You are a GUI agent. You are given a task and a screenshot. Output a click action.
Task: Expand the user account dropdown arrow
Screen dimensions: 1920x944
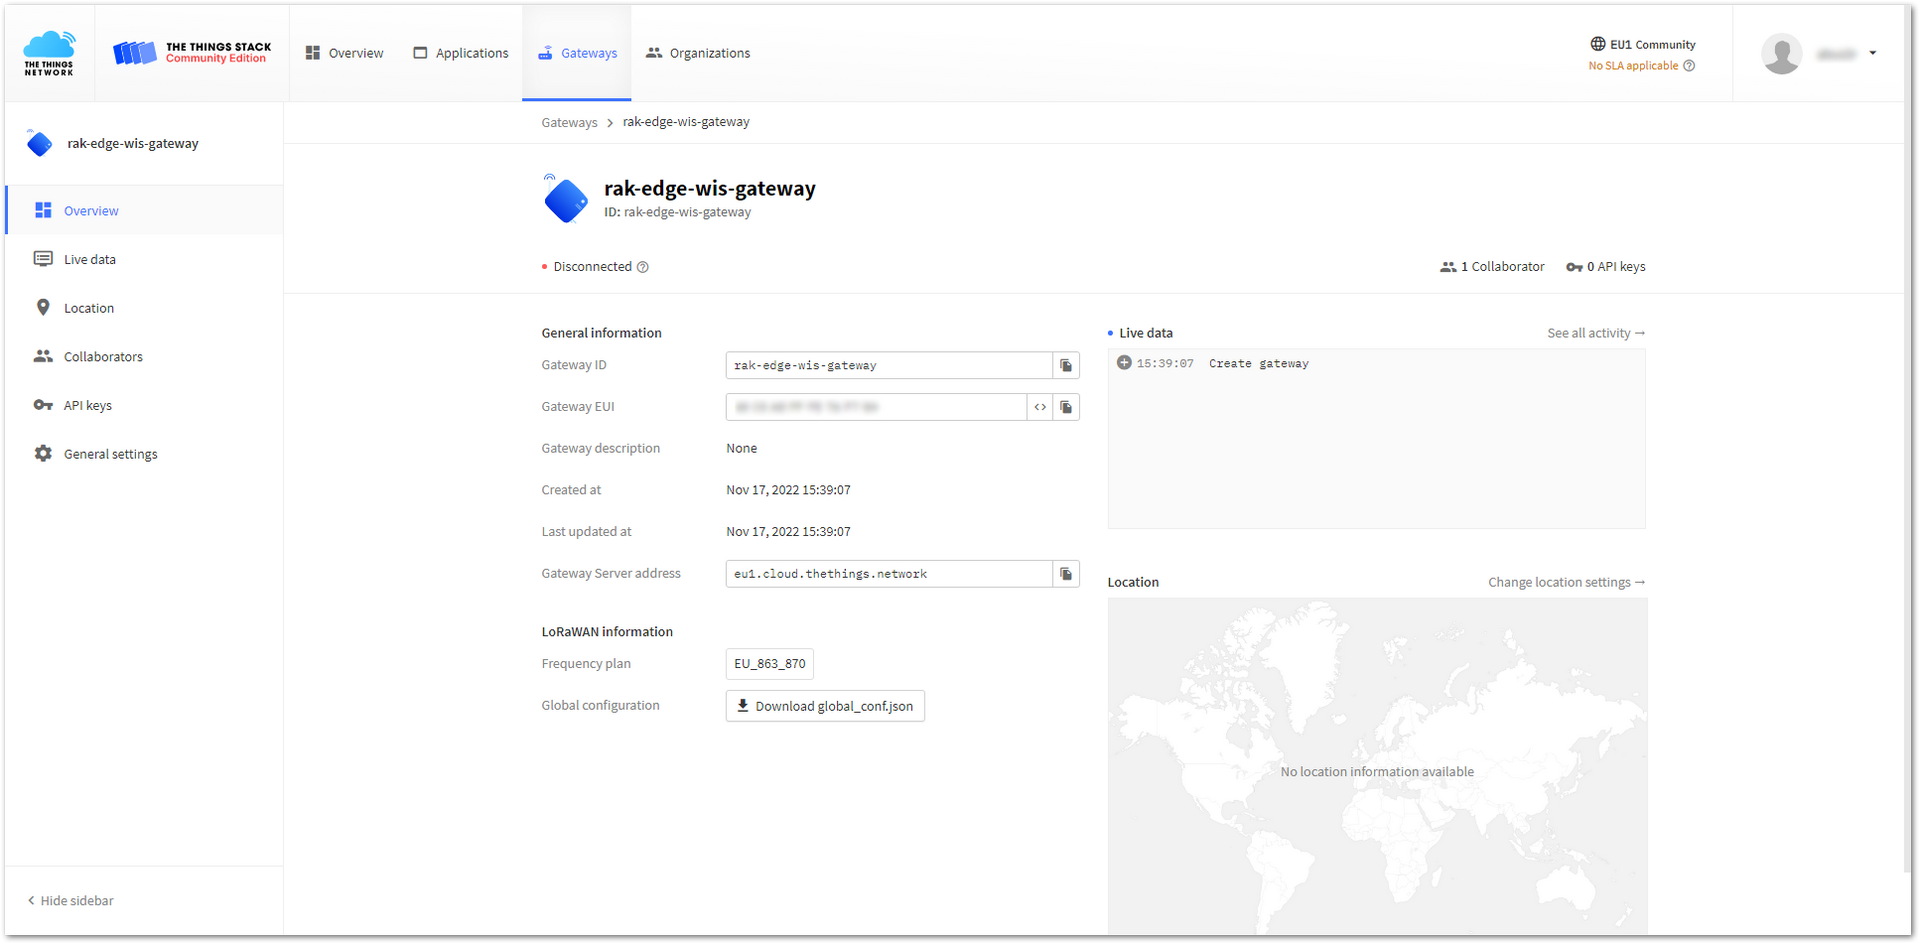pos(1873,53)
